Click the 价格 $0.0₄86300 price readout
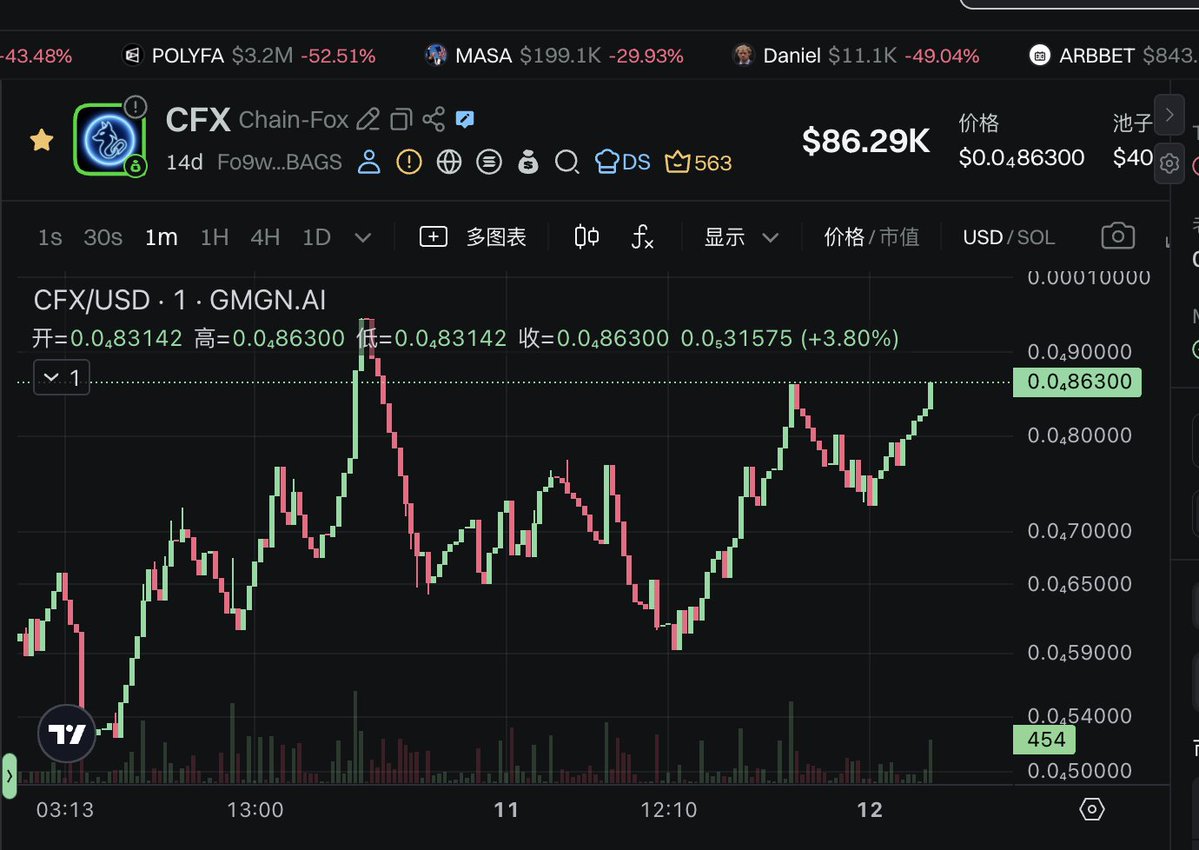This screenshot has height=850, width=1199. (1022, 141)
